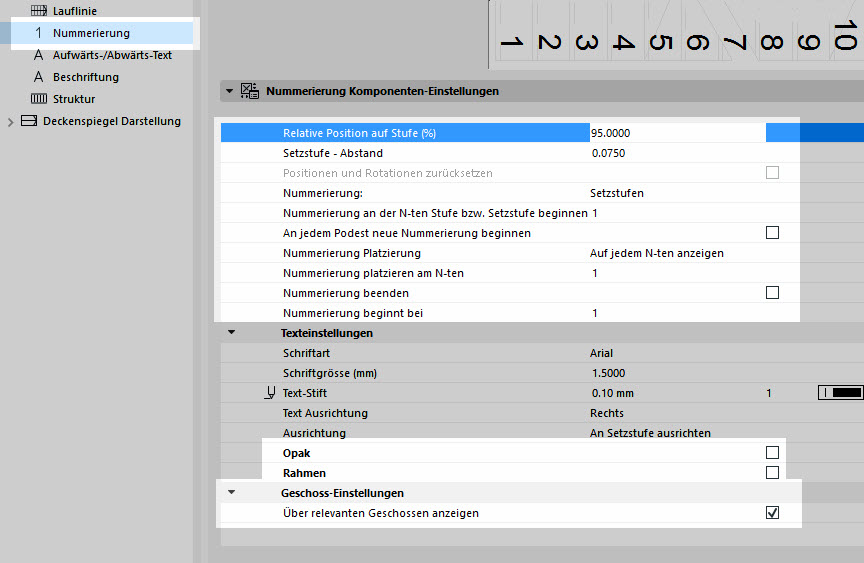Image resolution: width=864 pixels, height=563 pixels.
Task: Edit N-ten Stufe beginnen value
Action: [x=595, y=213]
